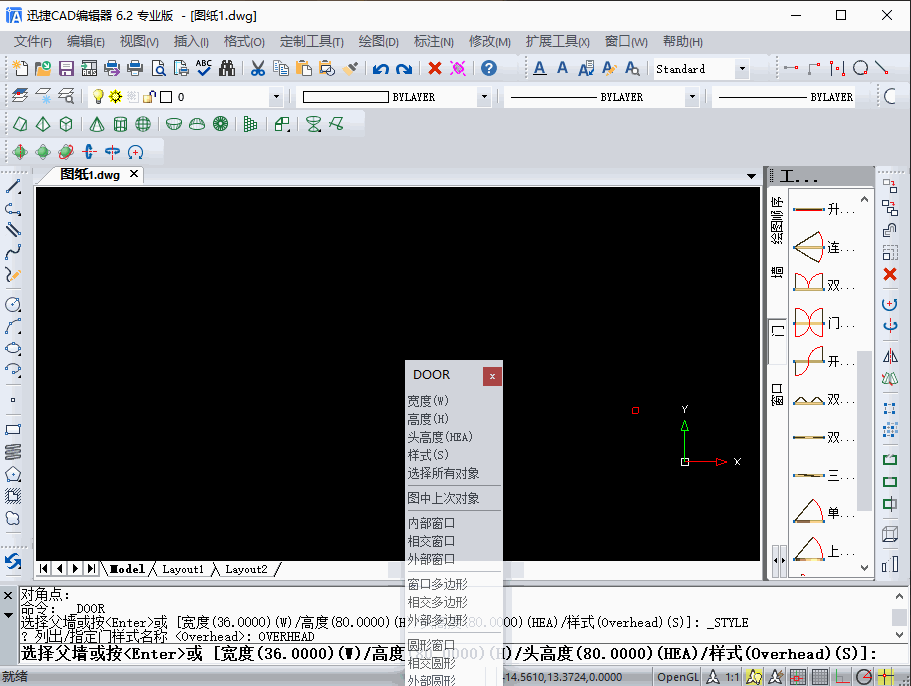Click the red X delete icon
Viewport: 911px width, 686px height.
[x=435, y=69]
